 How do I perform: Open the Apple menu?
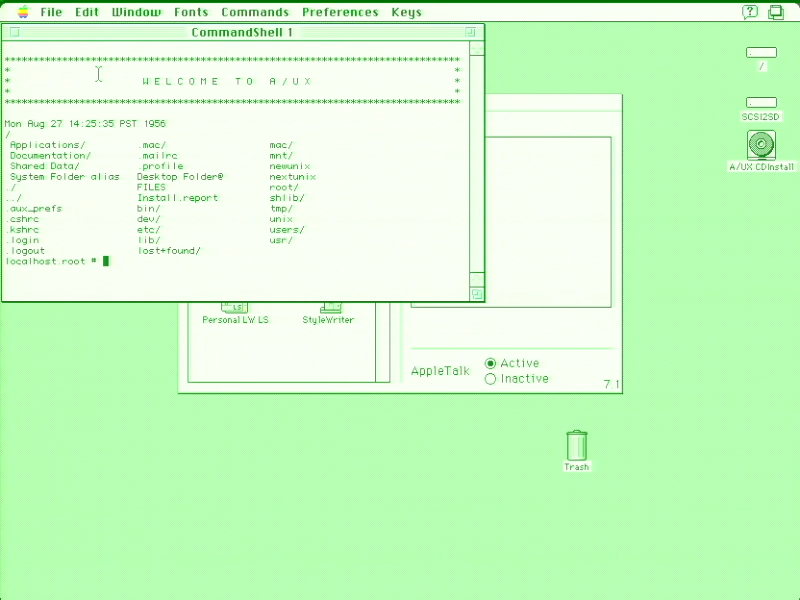[23, 12]
